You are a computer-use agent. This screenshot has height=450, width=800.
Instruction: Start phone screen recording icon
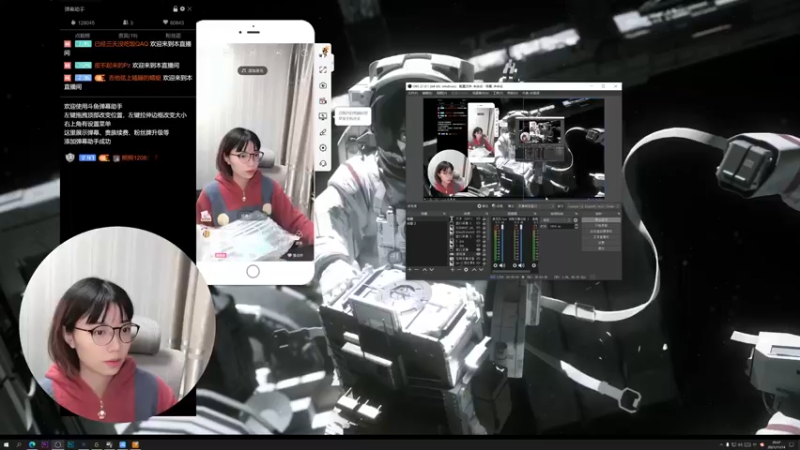[323, 101]
